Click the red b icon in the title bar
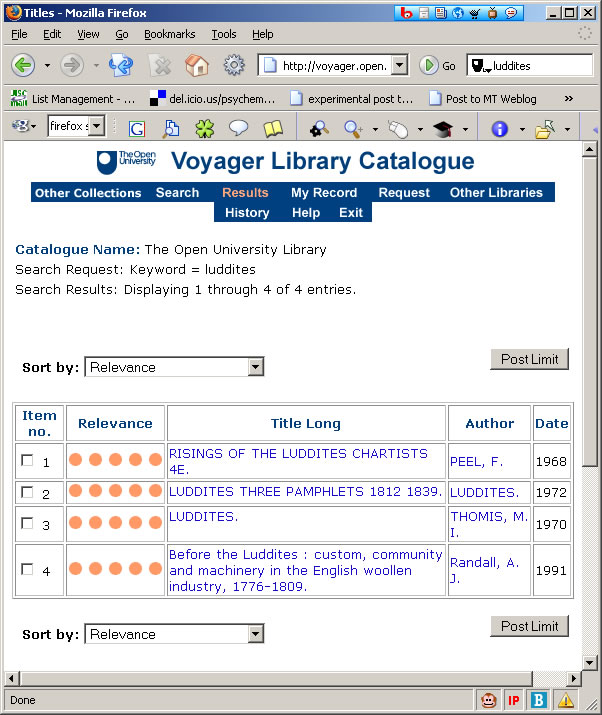 click(406, 13)
